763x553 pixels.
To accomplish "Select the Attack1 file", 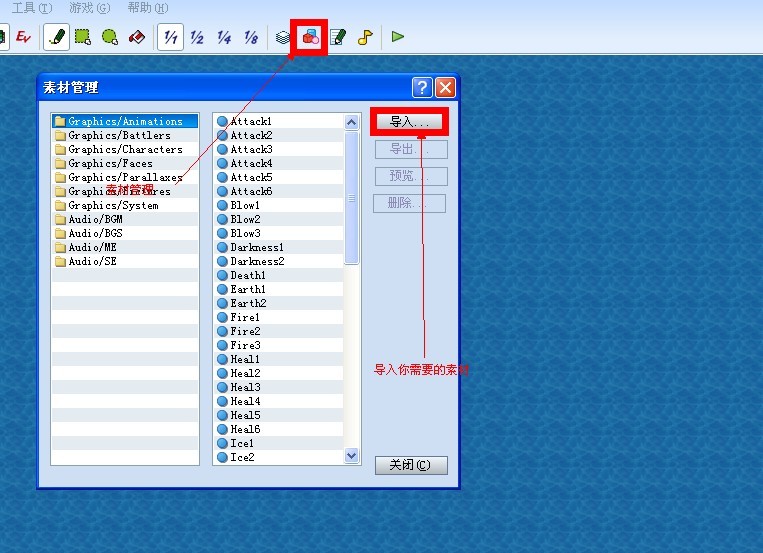I will pos(278,121).
